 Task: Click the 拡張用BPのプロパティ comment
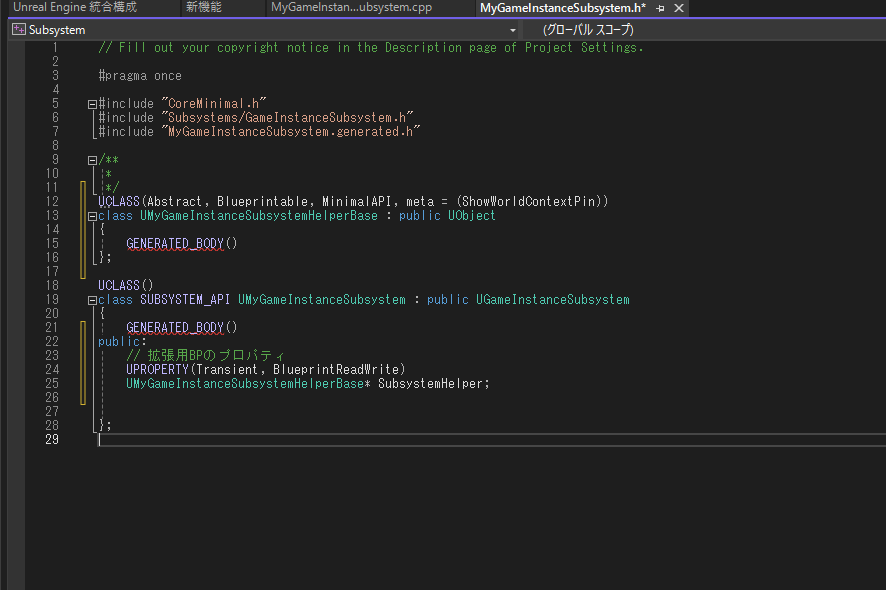pyautogui.click(x=206, y=355)
